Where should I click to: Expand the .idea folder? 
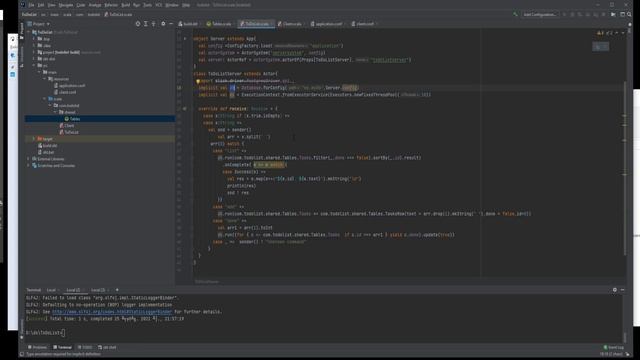coord(34,46)
